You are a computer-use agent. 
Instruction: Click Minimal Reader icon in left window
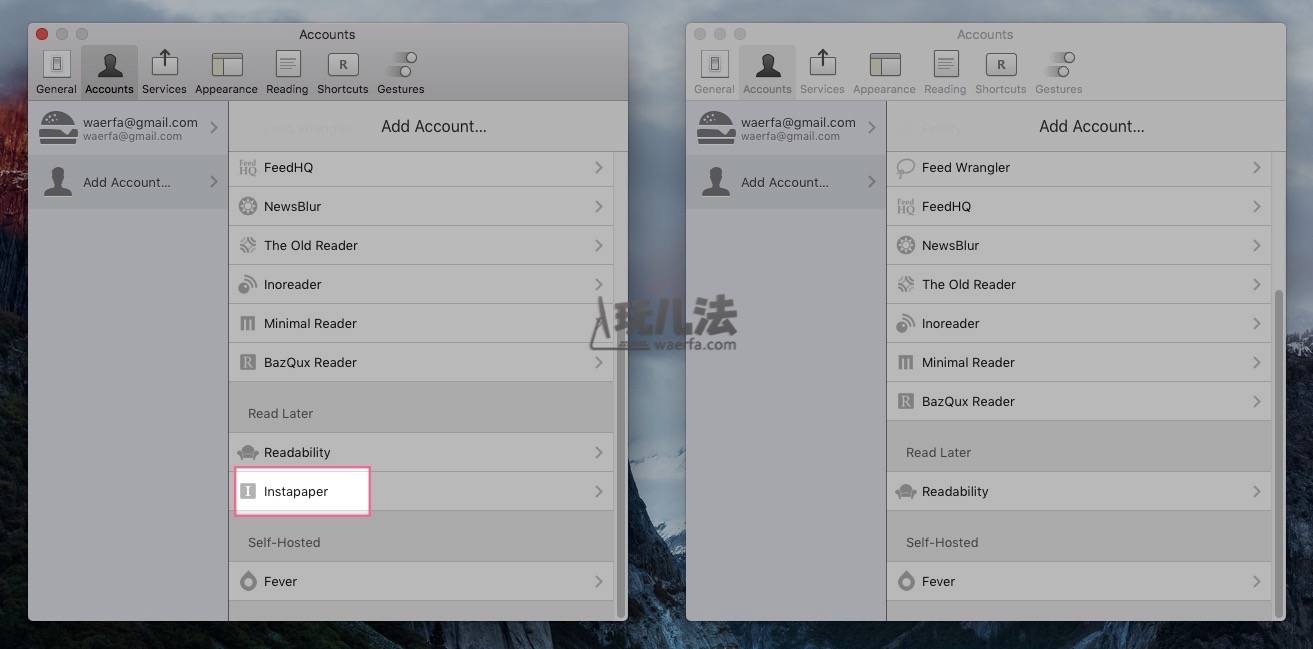(x=248, y=324)
